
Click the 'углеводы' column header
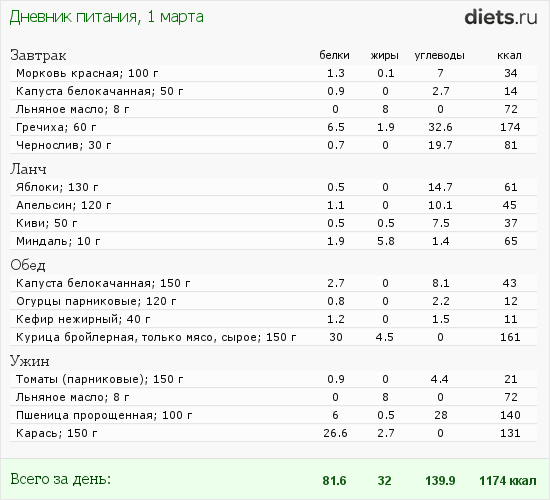coord(440,55)
